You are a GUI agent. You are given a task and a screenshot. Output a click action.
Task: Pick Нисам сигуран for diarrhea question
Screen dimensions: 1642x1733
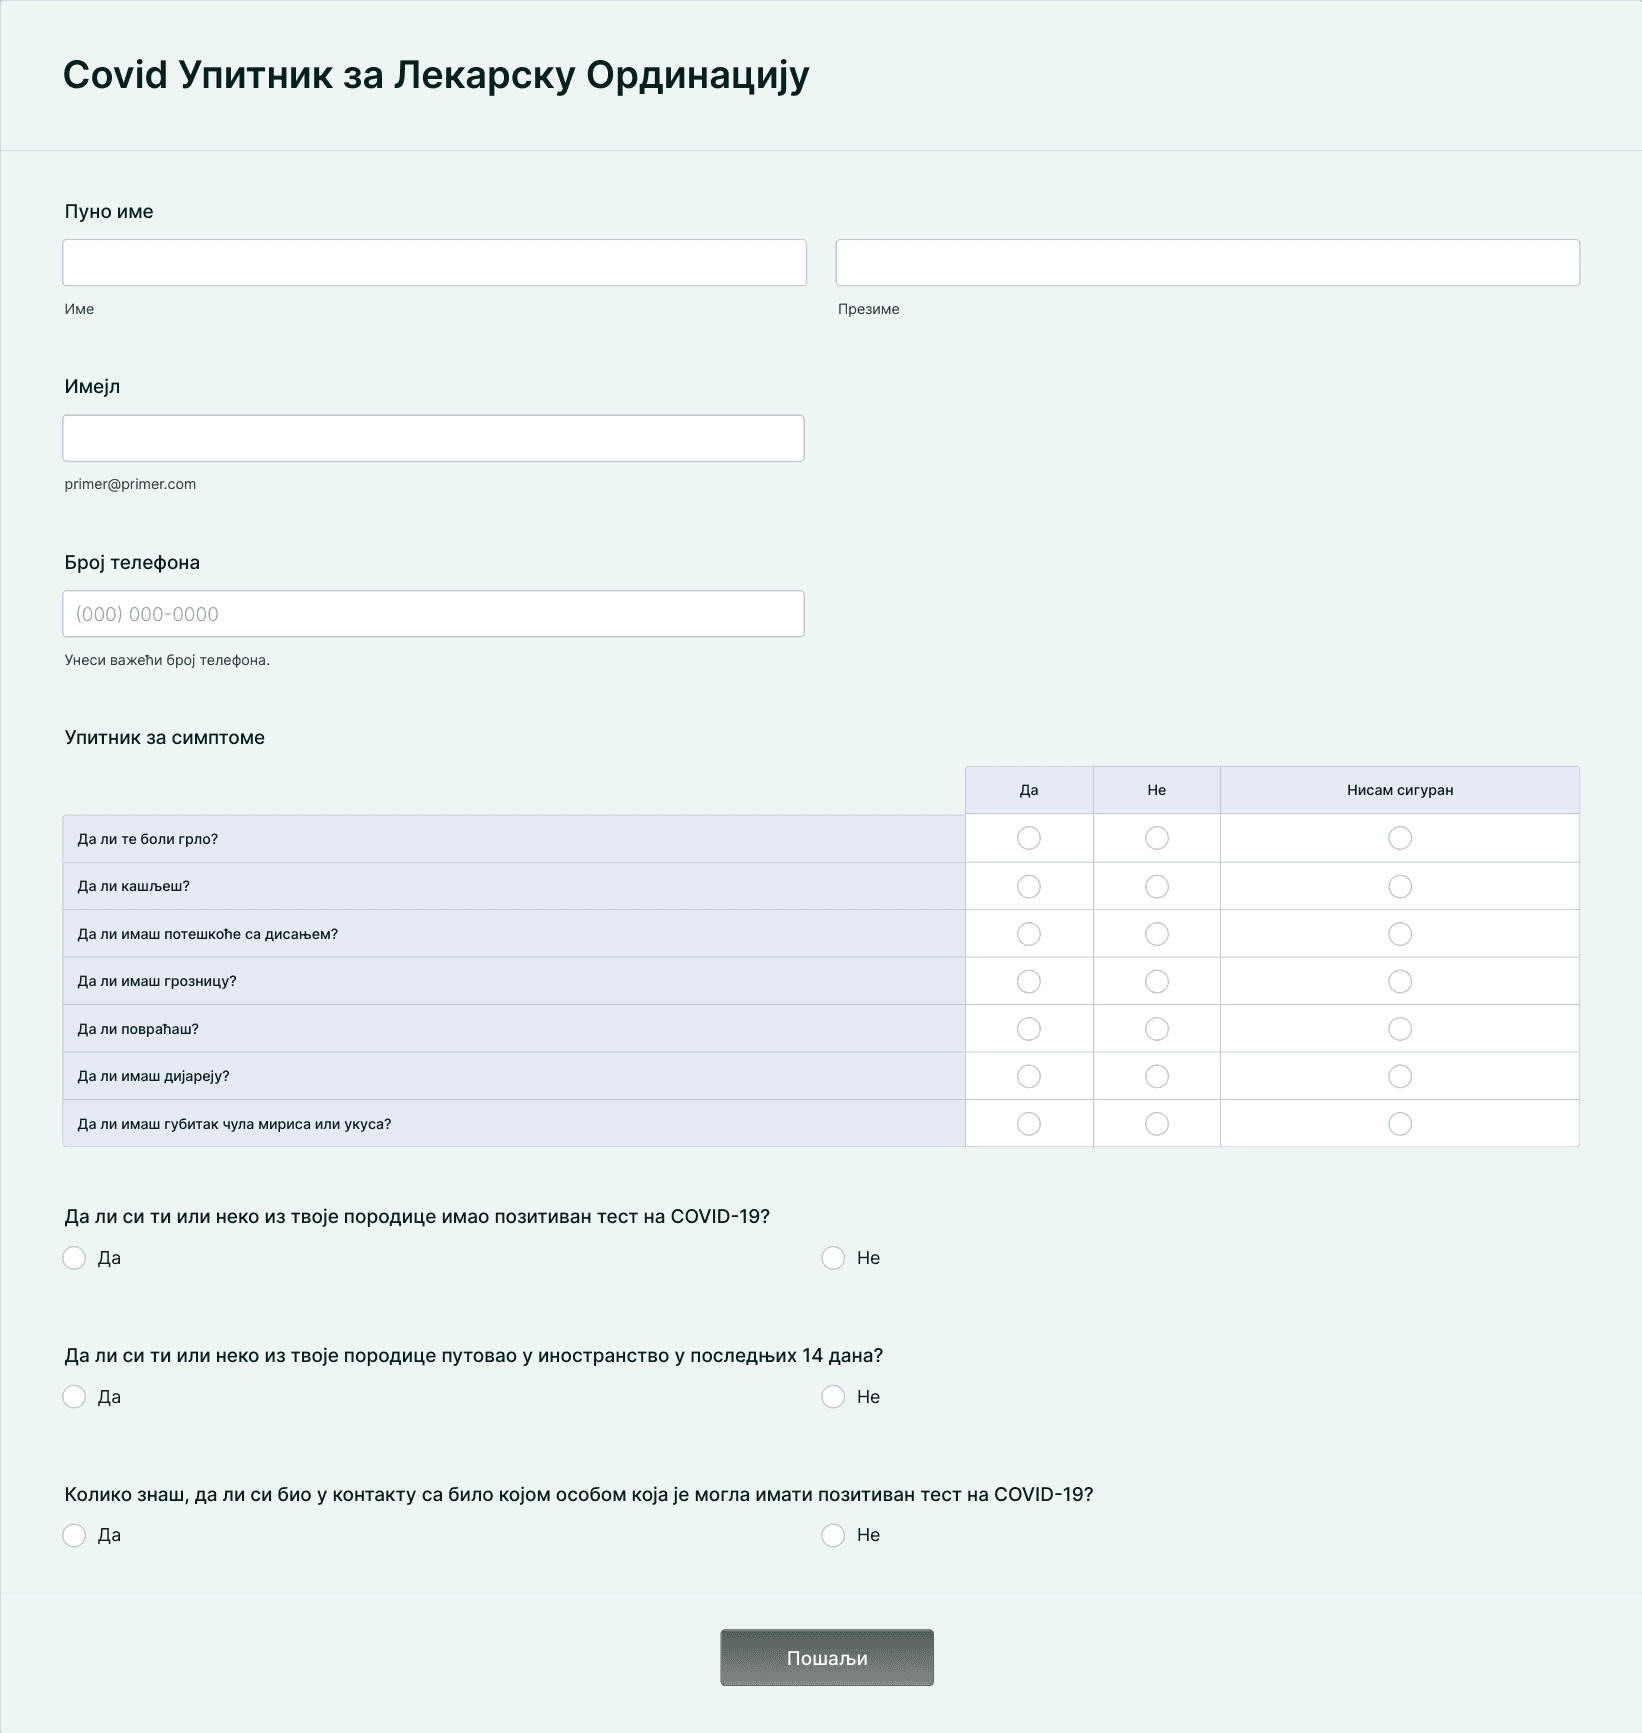point(1399,1077)
